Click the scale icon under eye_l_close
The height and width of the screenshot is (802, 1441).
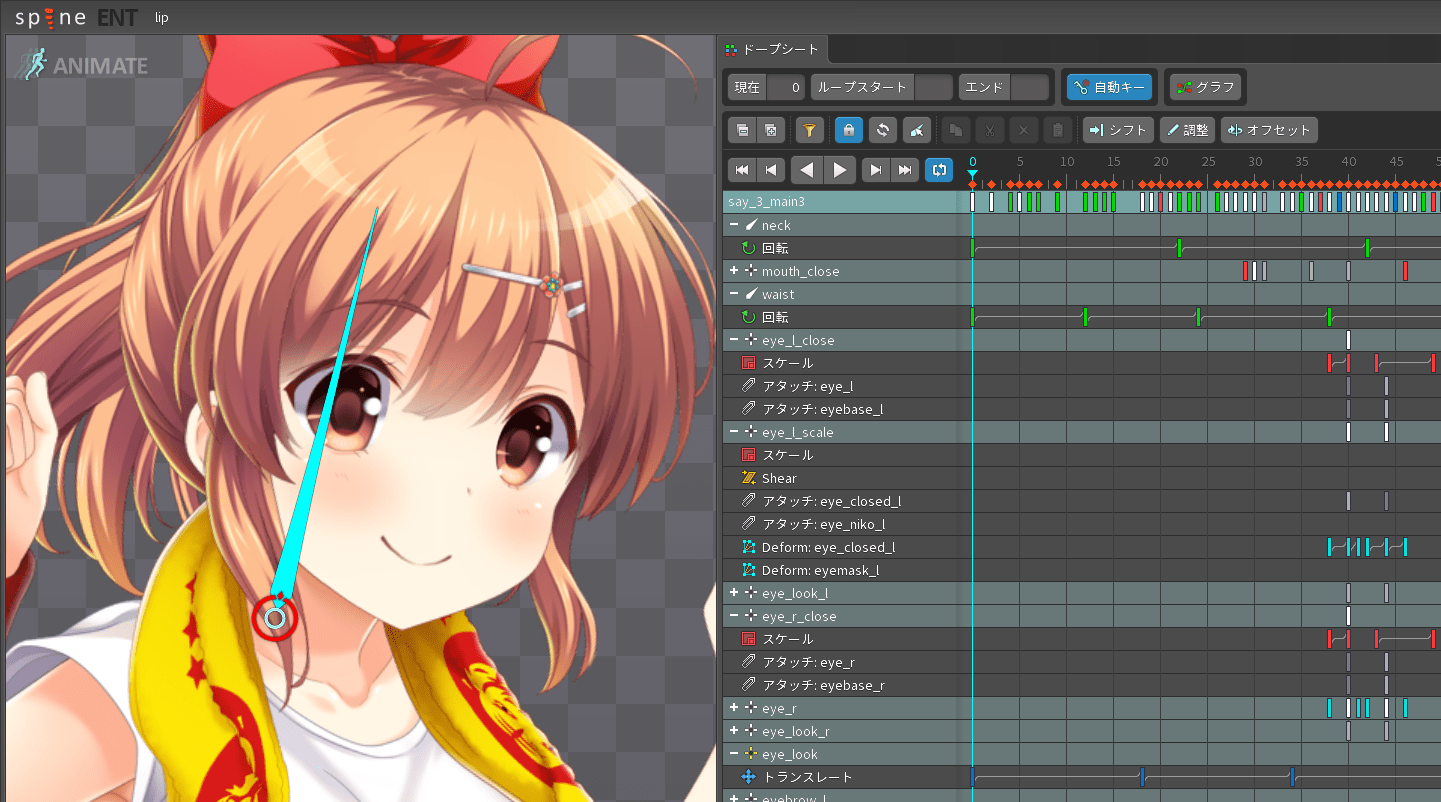[x=748, y=363]
